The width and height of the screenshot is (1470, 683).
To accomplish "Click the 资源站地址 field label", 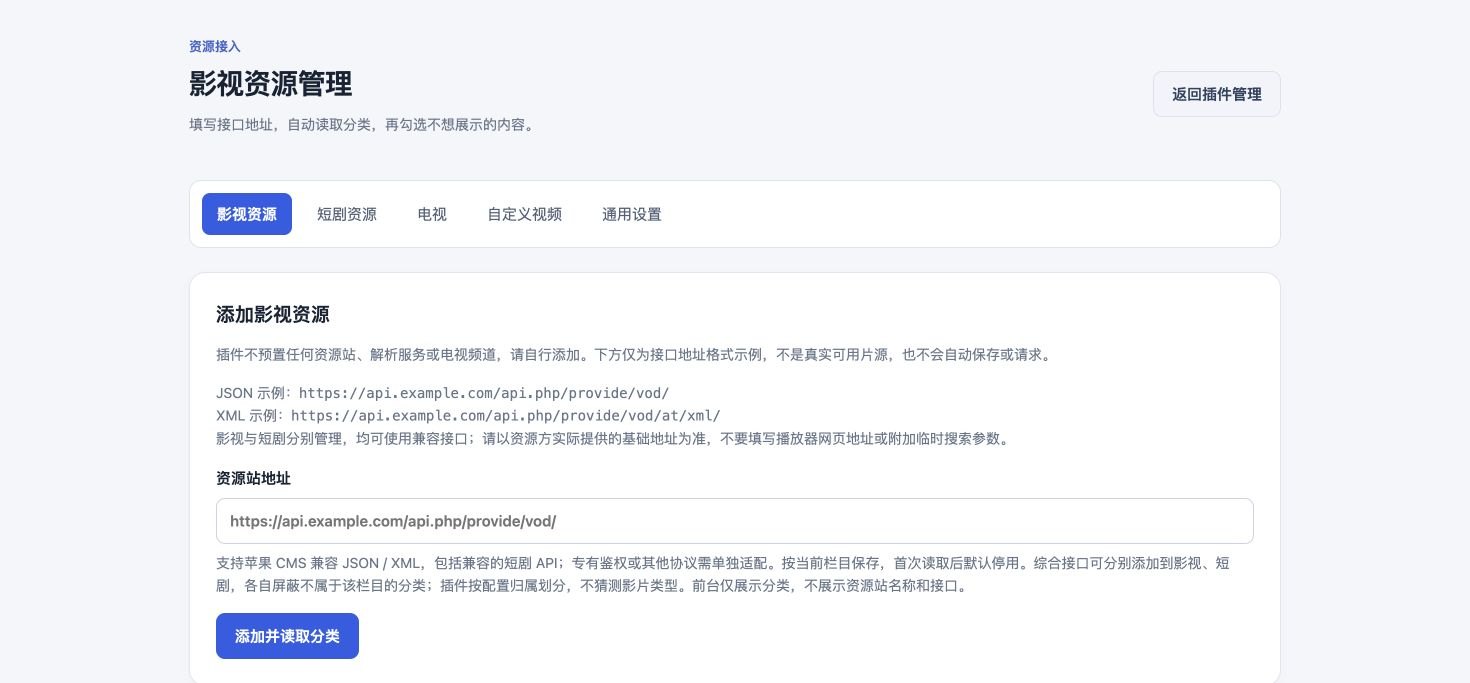I will click(x=254, y=478).
